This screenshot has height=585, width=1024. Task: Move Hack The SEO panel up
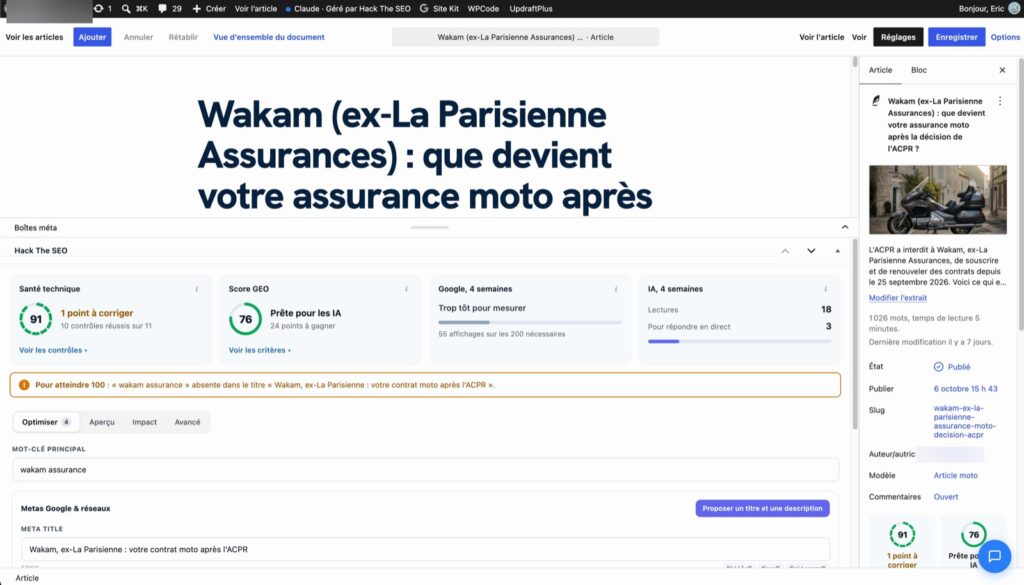(x=785, y=251)
